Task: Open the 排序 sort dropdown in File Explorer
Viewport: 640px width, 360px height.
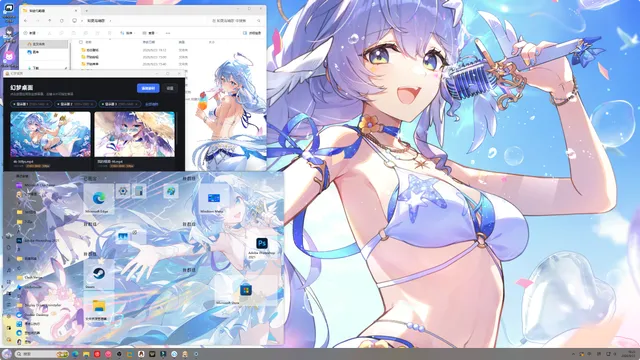Action: click(127, 33)
